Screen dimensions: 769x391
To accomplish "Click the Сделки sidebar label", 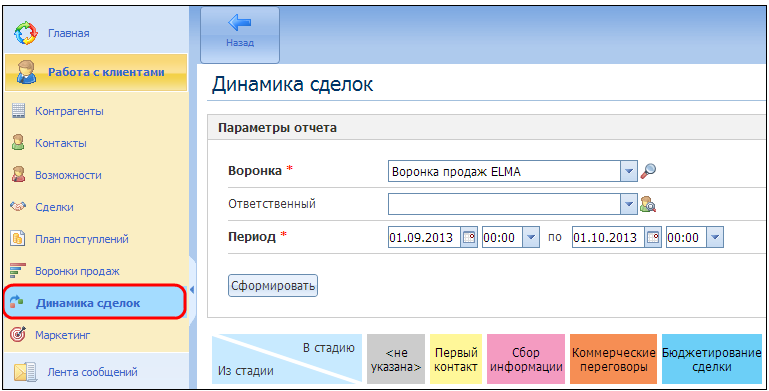I will coord(54,207).
